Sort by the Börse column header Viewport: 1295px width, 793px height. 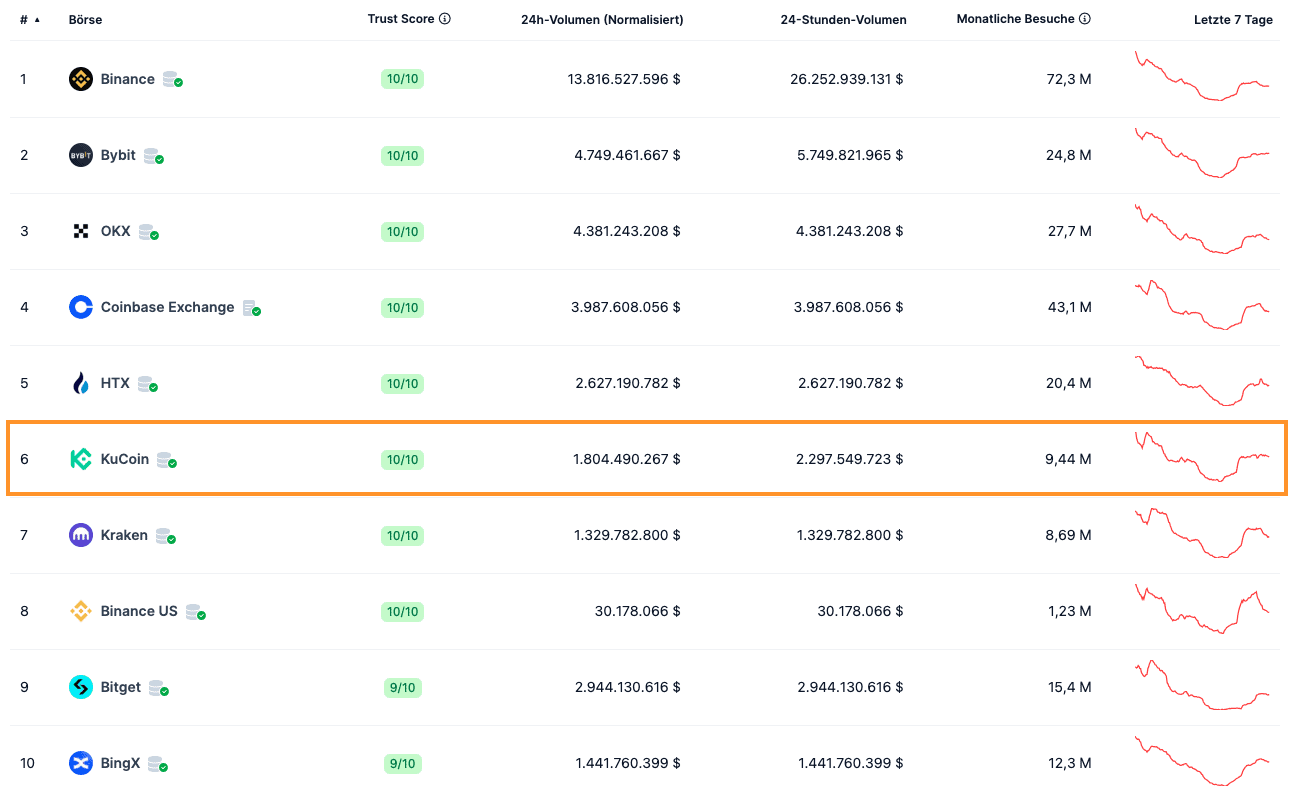point(86,20)
